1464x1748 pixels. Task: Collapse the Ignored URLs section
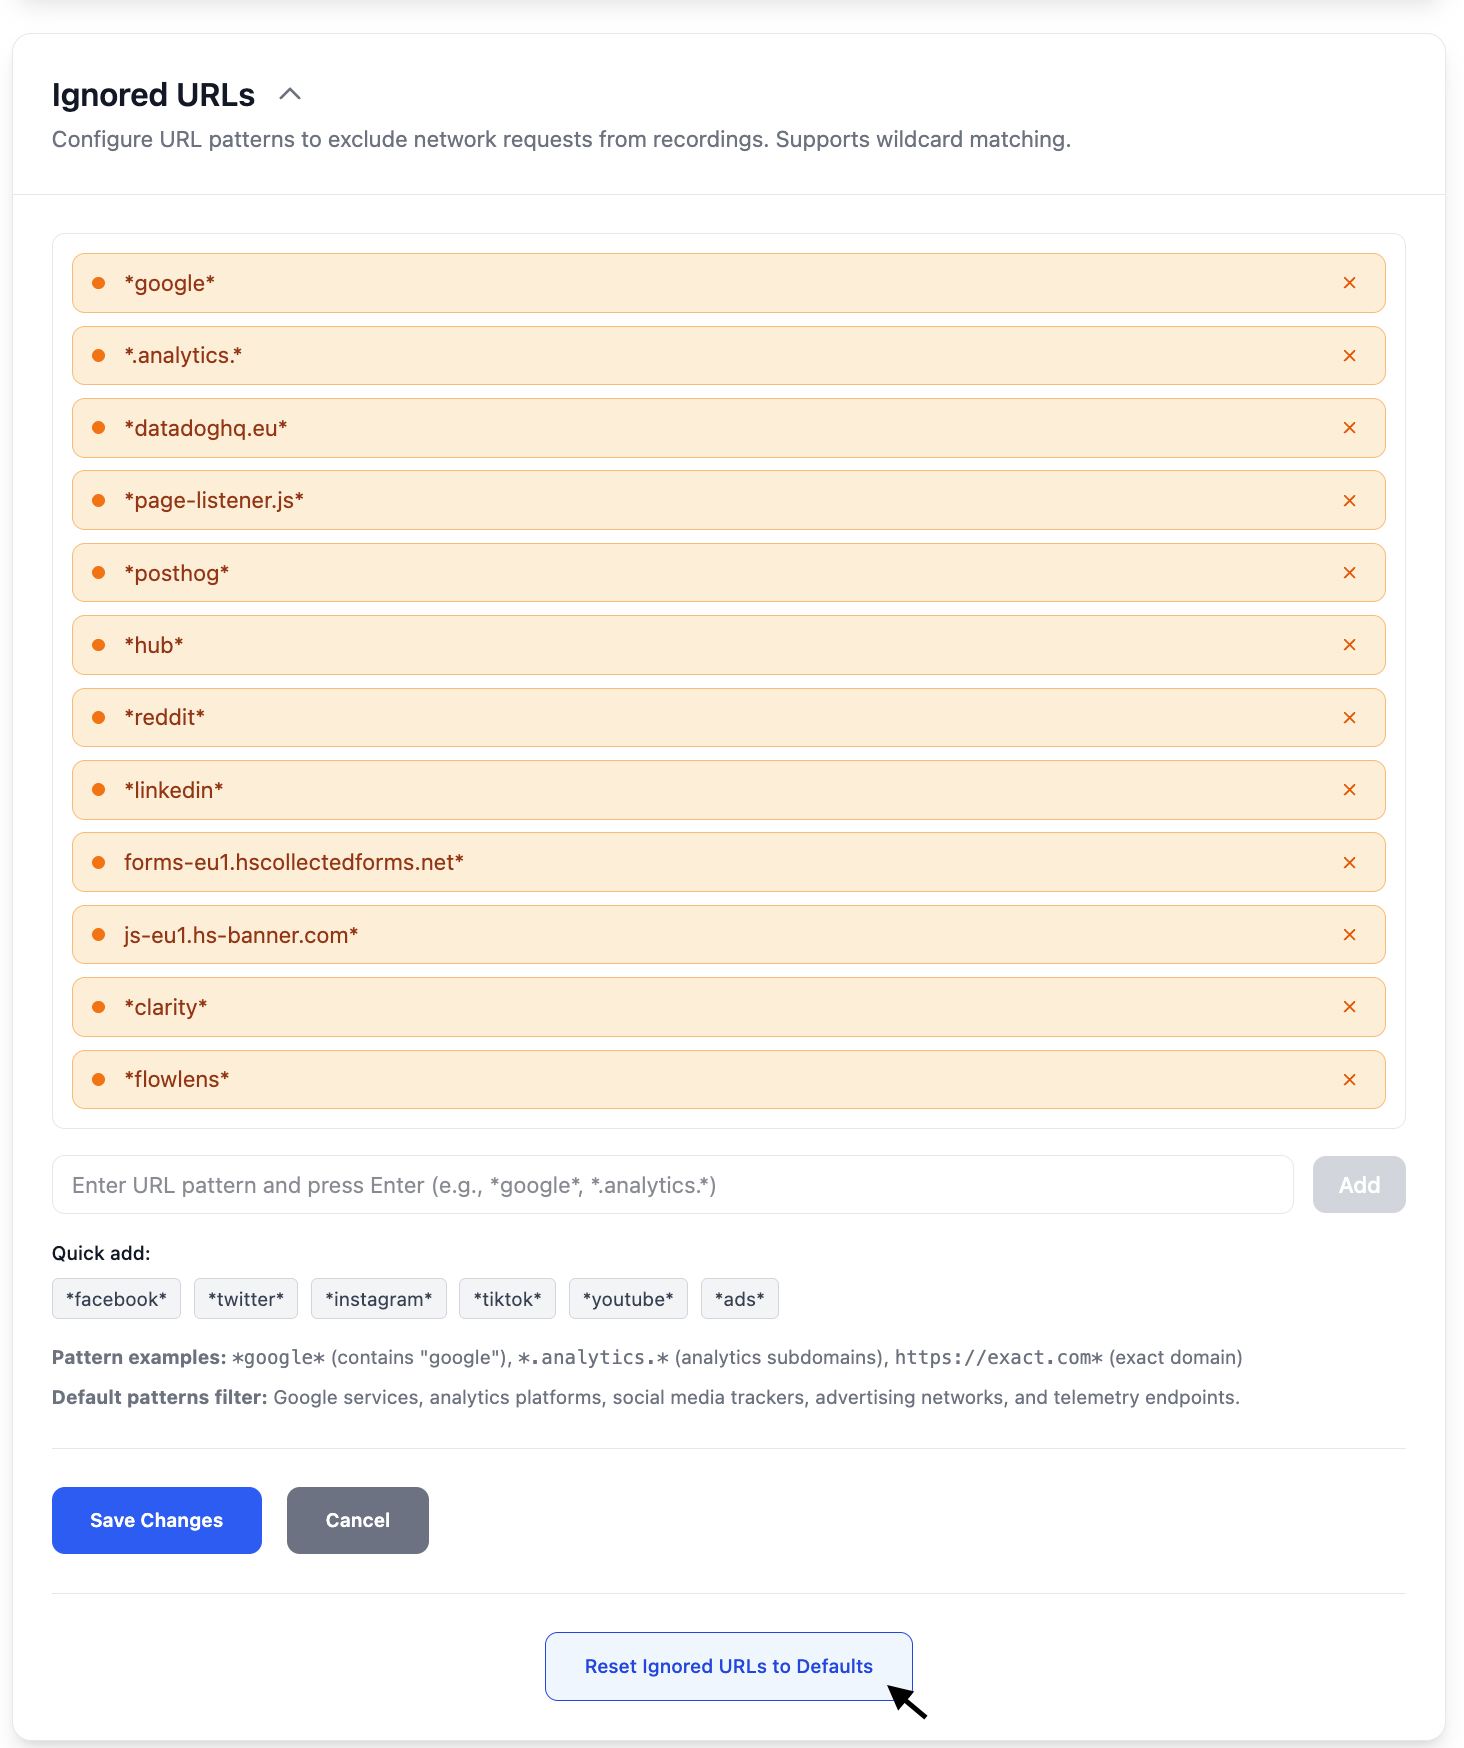pos(290,94)
